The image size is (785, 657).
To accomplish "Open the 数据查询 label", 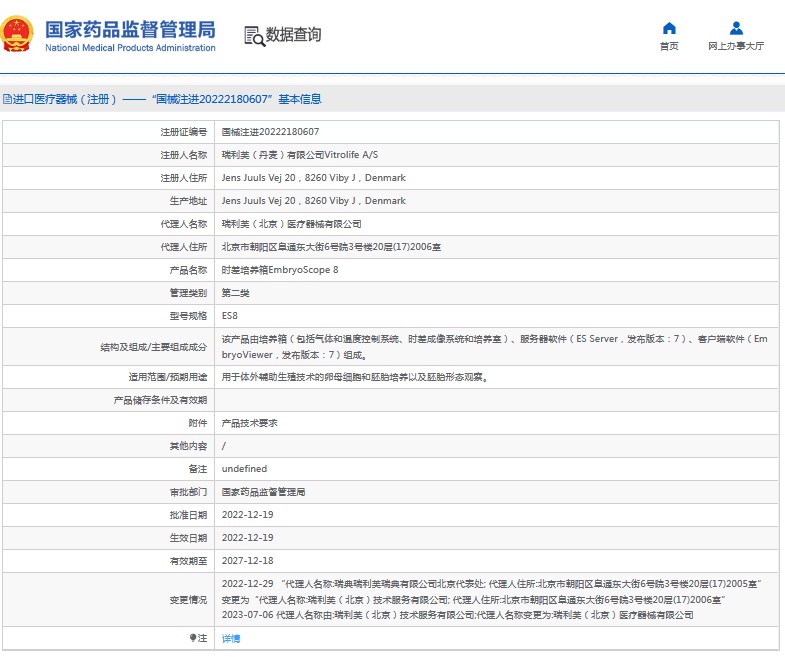I will click(293, 35).
